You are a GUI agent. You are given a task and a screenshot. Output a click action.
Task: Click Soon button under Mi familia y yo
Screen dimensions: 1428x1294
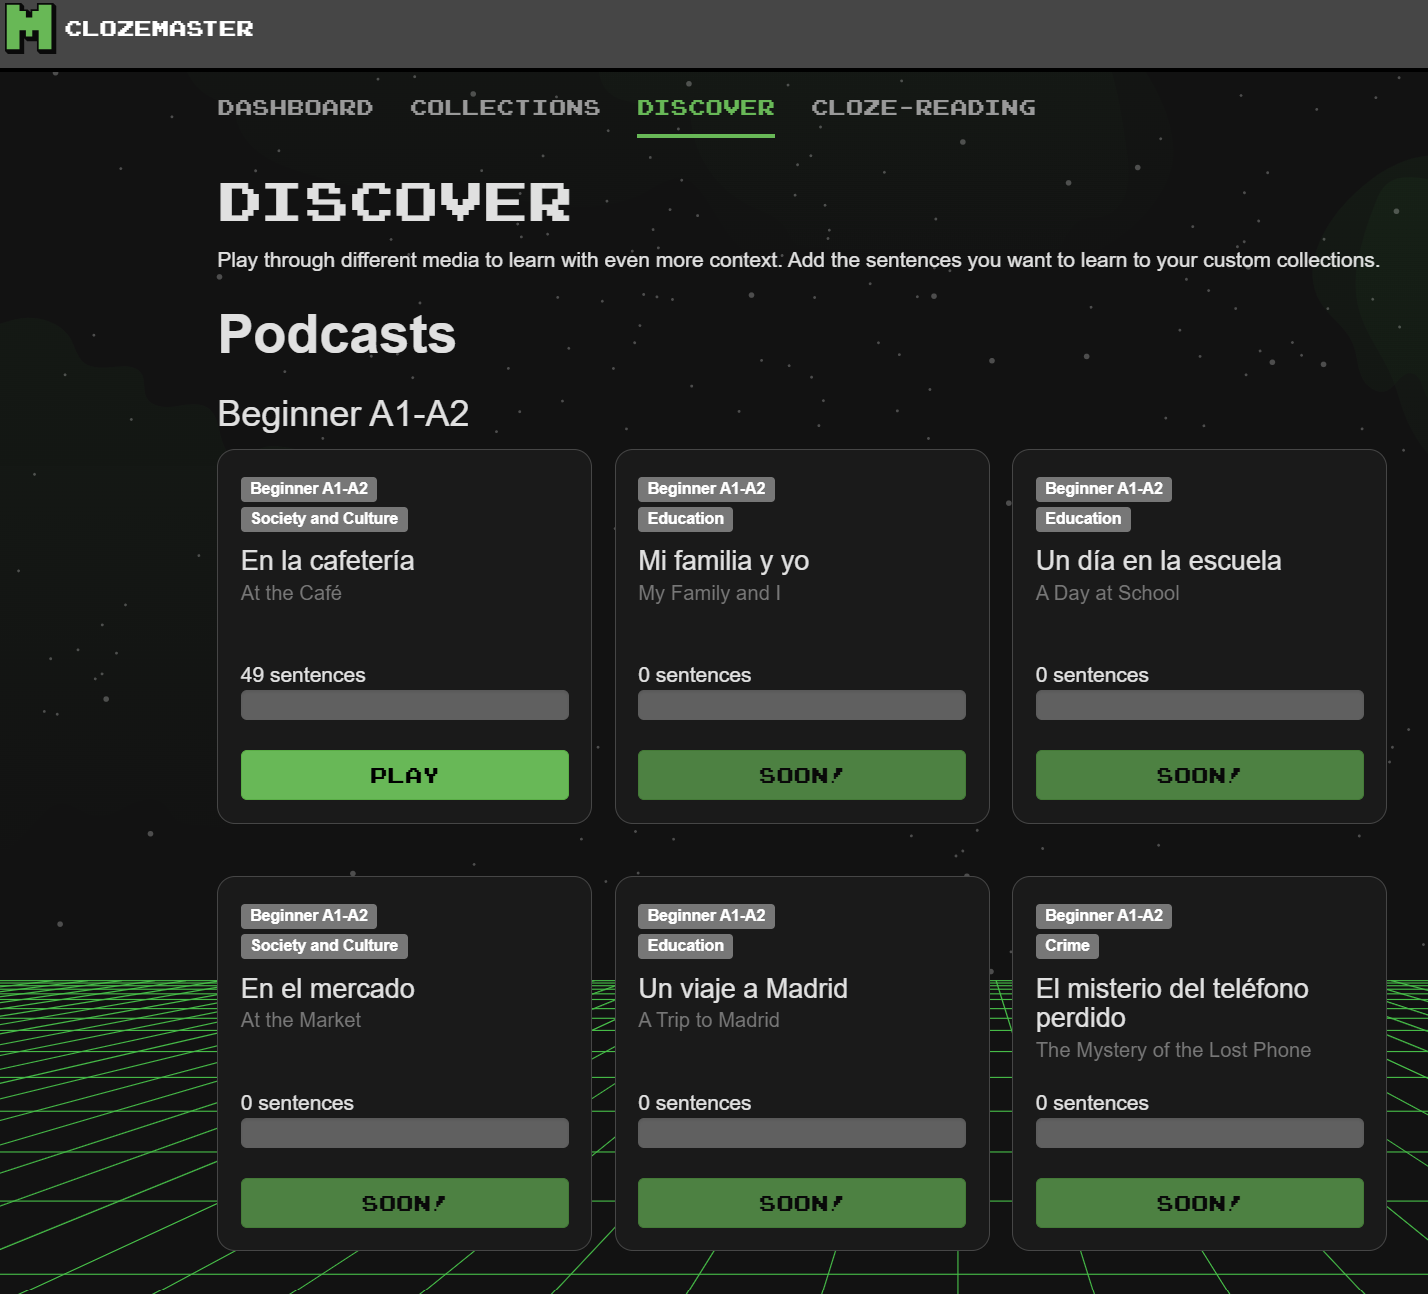(801, 775)
